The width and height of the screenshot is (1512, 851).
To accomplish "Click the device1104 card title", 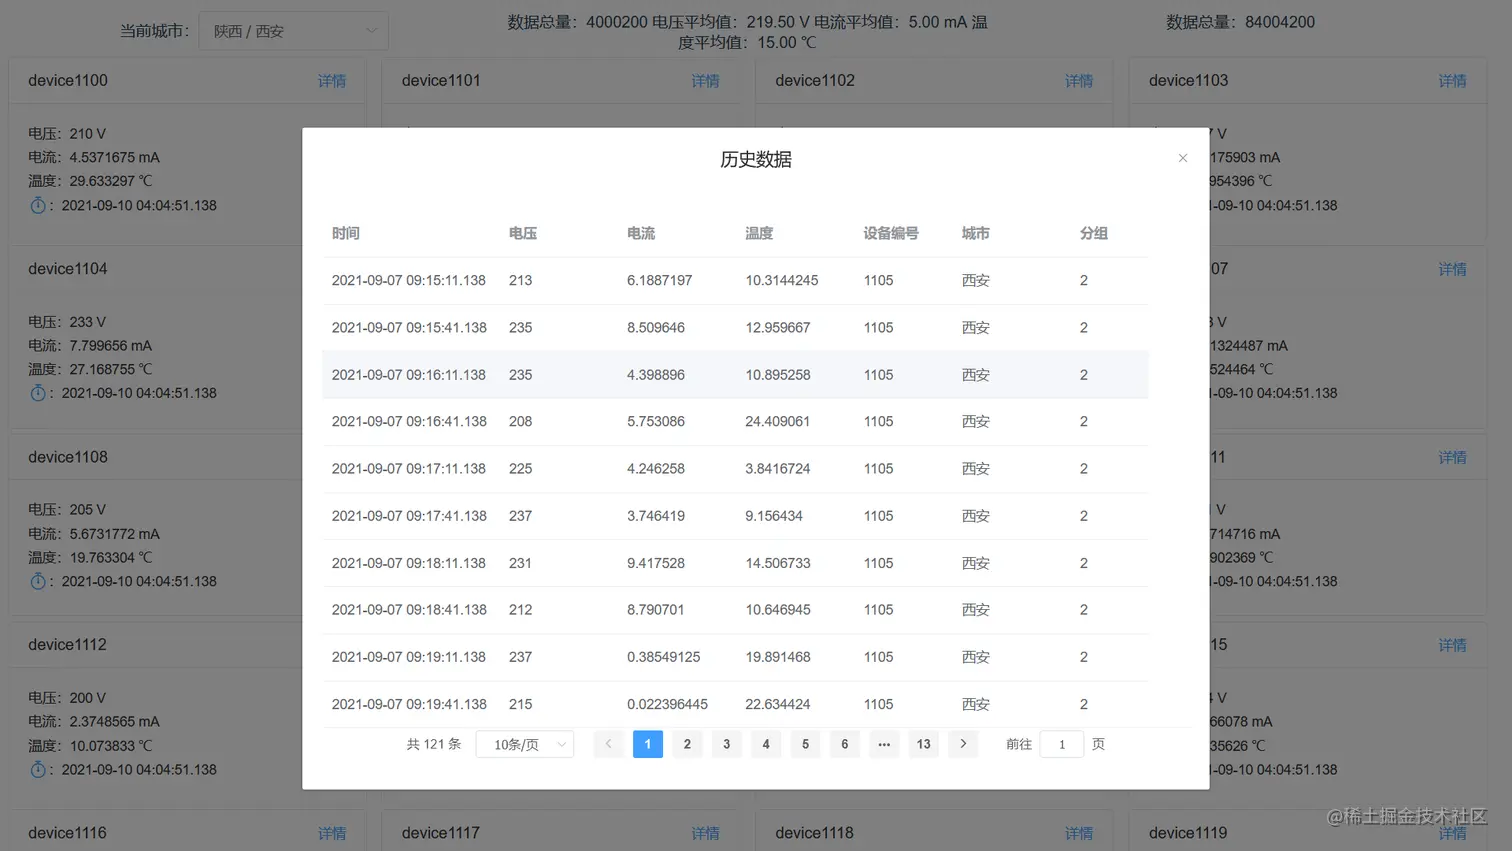I will click(68, 269).
